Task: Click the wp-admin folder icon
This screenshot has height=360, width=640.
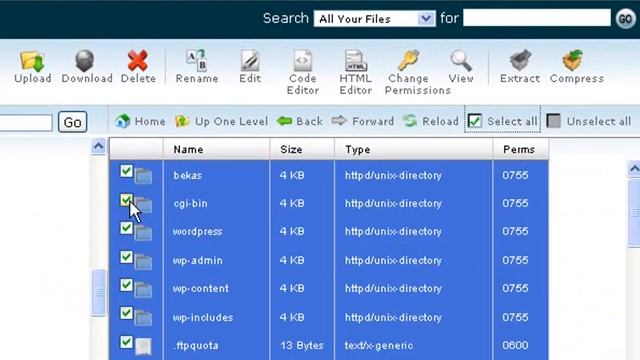Action: pos(143,262)
